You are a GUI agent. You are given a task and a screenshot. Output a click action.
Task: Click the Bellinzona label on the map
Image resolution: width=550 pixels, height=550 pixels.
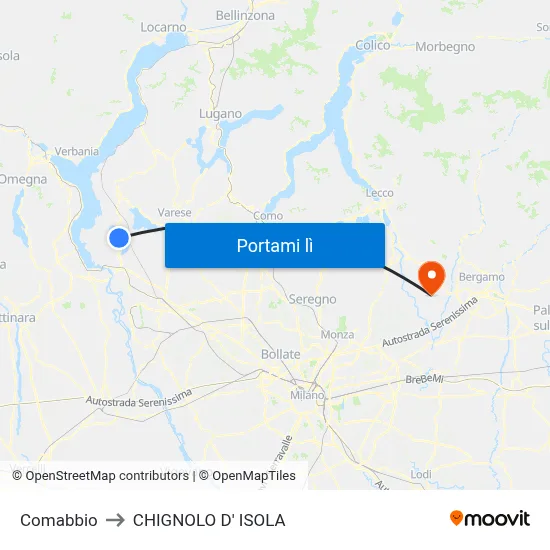(x=245, y=15)
